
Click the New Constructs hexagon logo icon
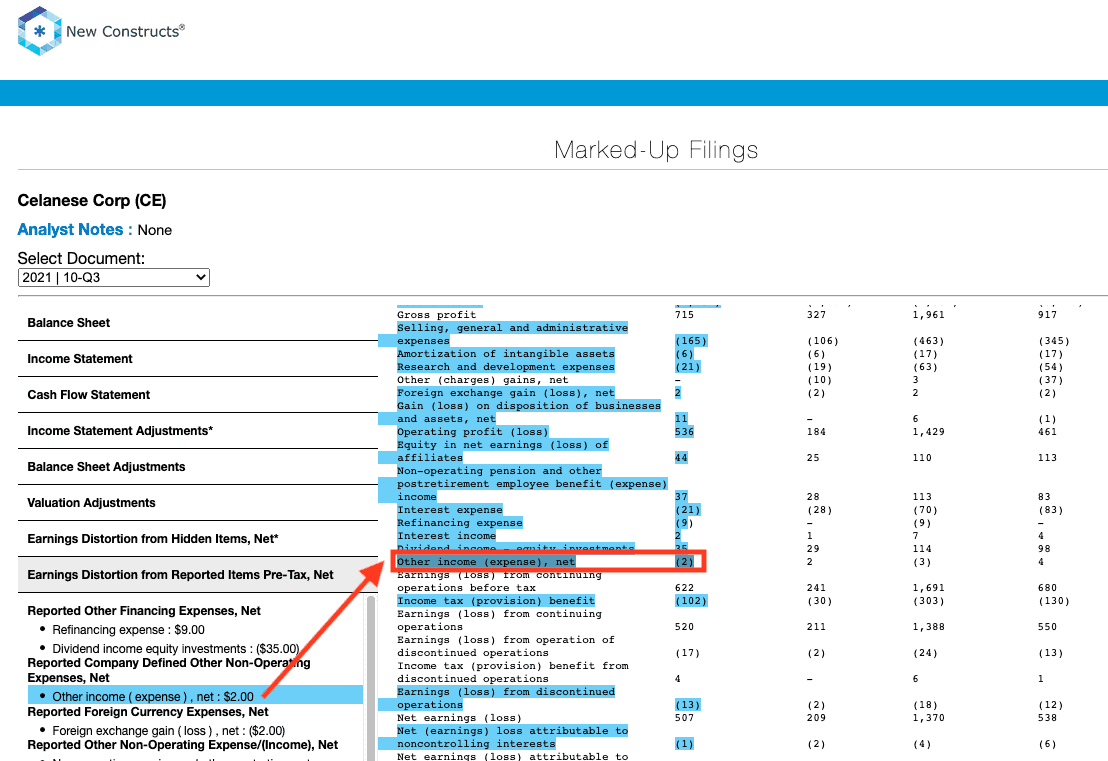click(x=40, y=31)
